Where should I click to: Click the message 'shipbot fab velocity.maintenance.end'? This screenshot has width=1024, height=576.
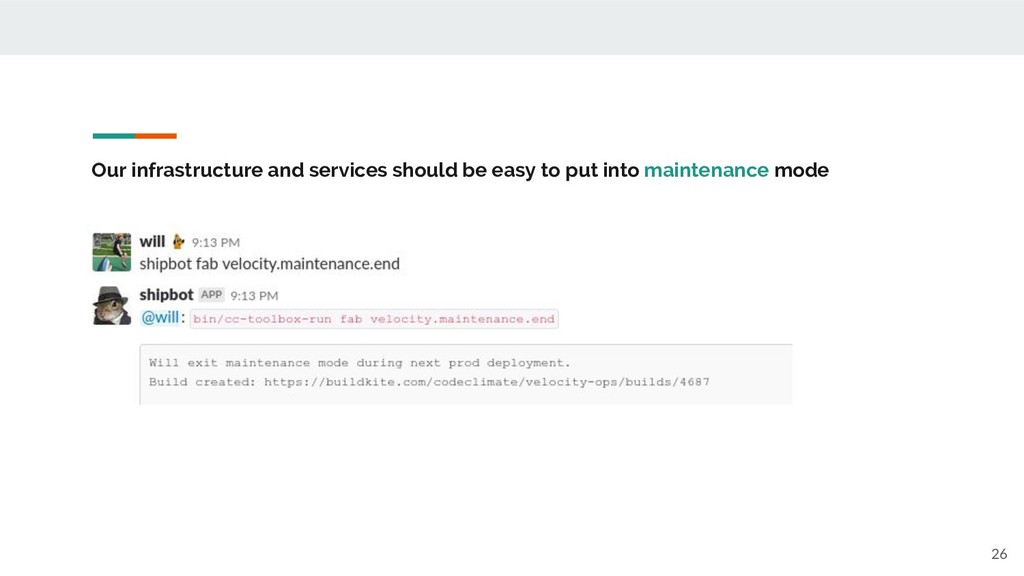click(x=270, y=264)
